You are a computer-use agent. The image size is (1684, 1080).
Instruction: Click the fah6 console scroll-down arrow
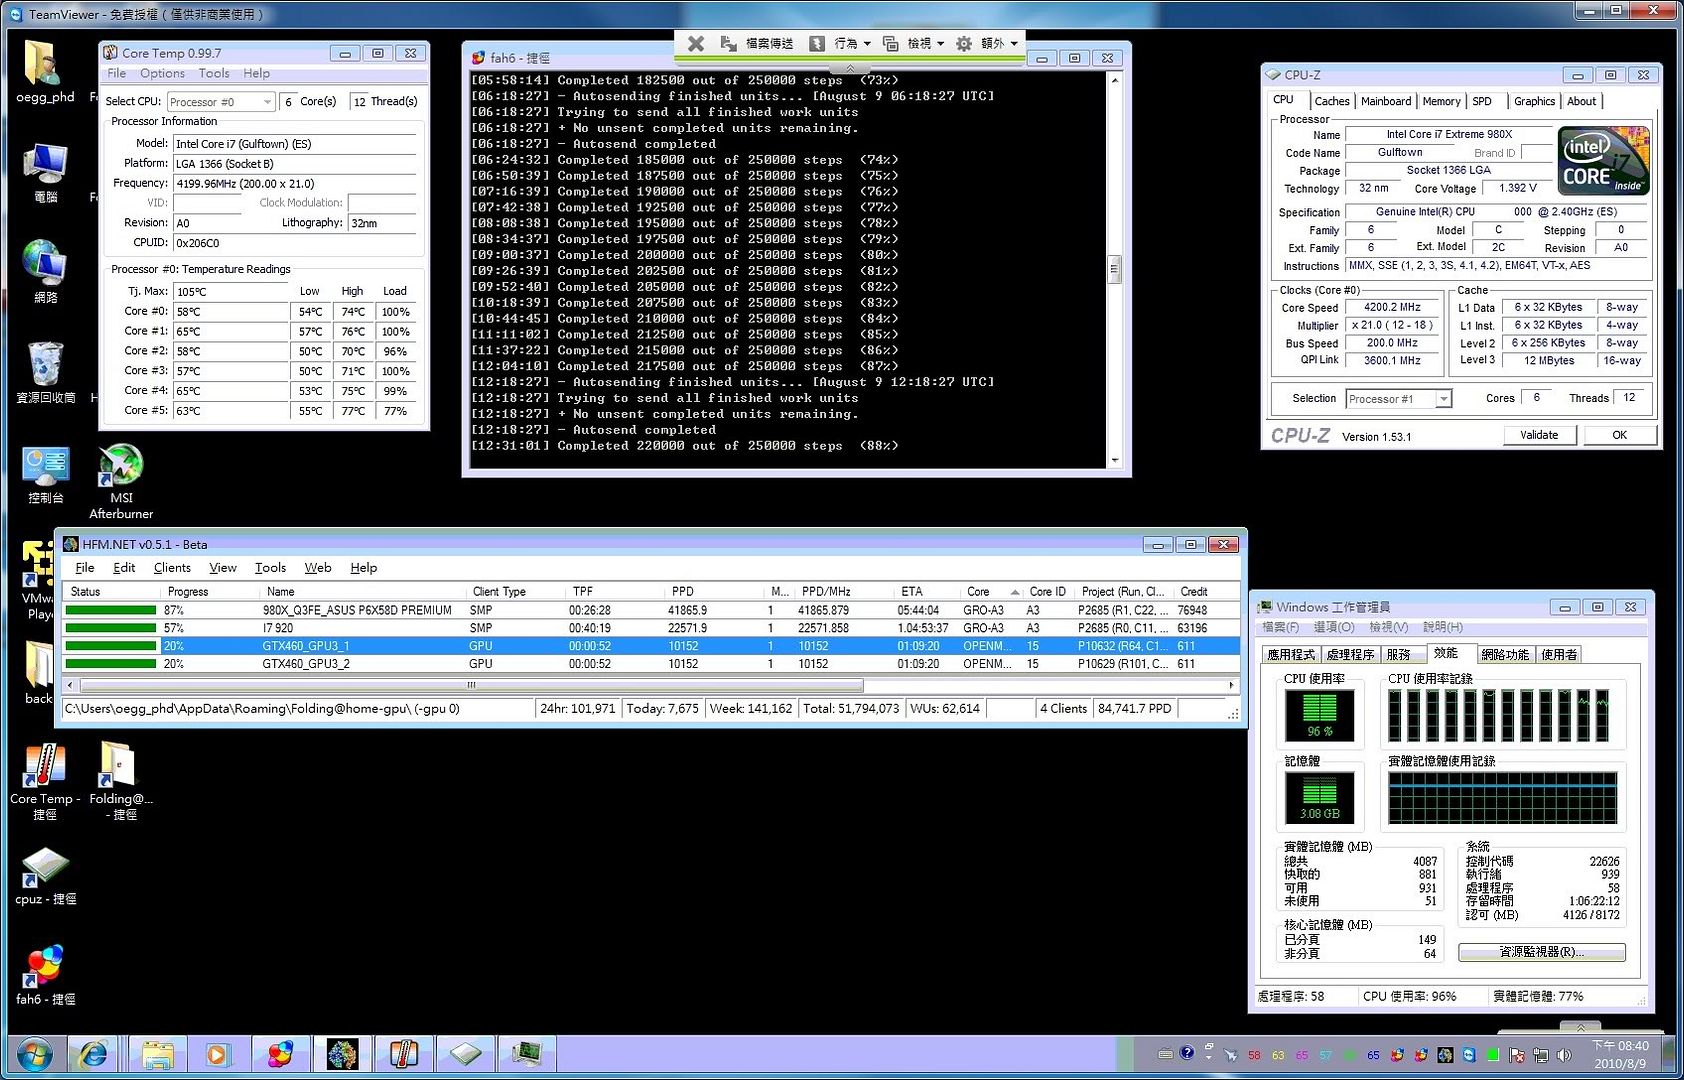1115,461
